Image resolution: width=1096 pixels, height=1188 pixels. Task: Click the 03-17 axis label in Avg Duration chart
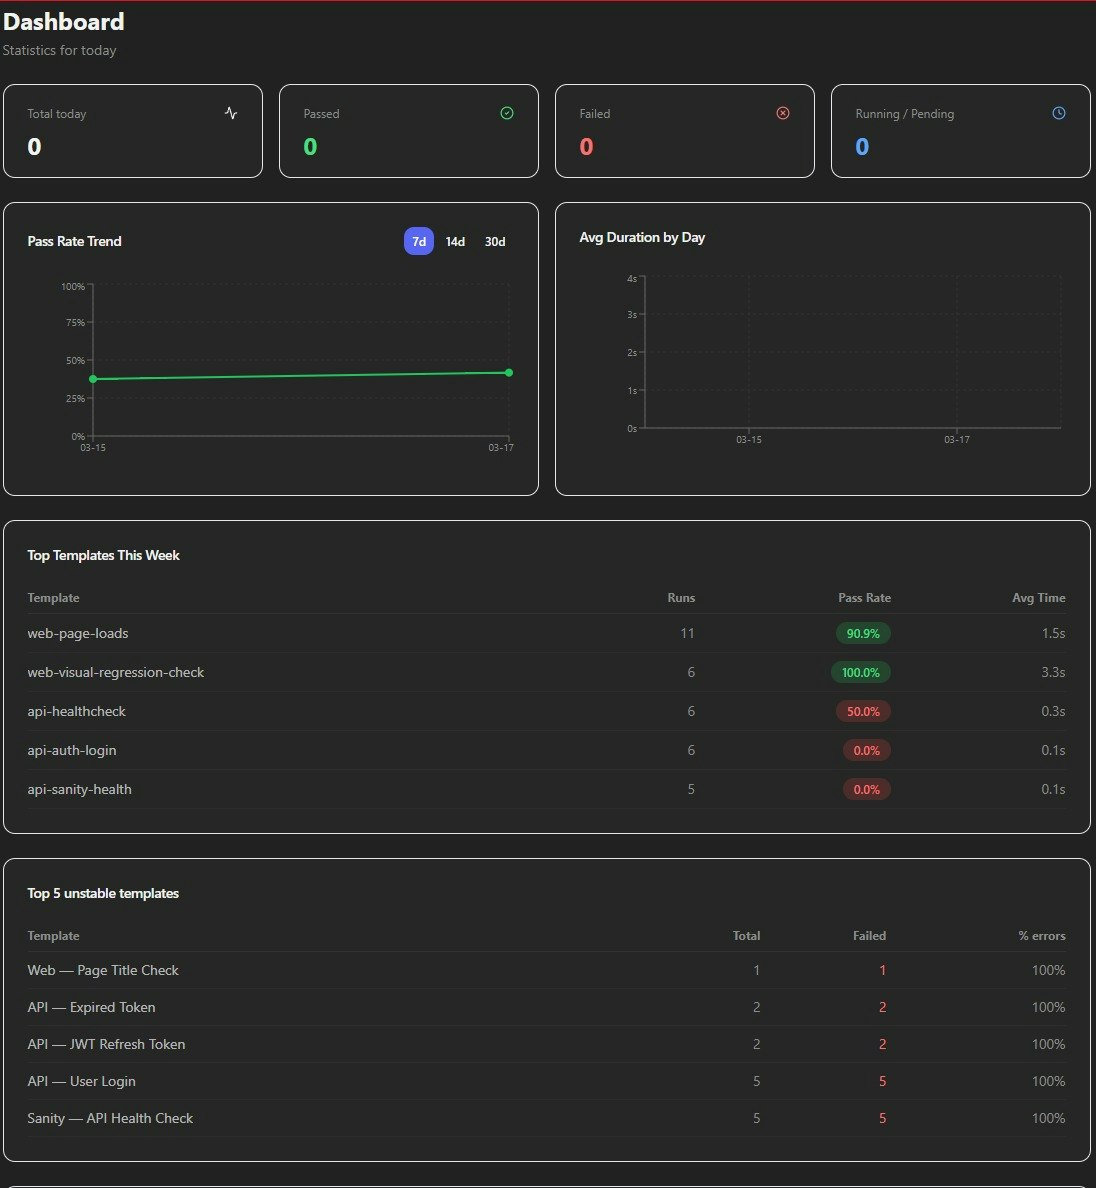point(957,439)
